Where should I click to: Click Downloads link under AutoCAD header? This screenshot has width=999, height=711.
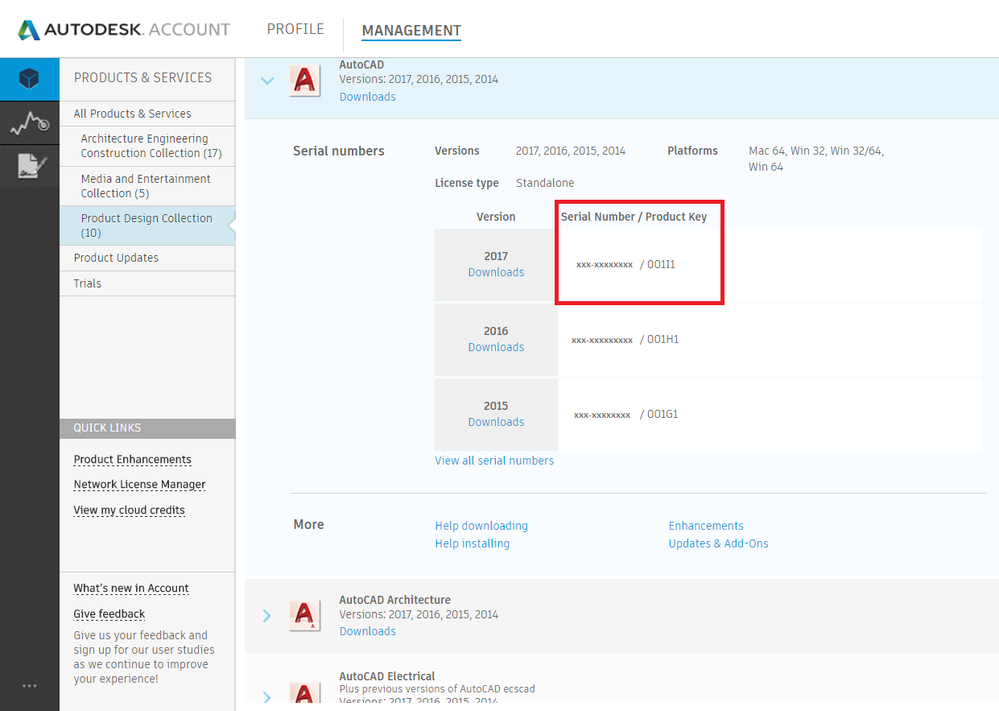368,97
